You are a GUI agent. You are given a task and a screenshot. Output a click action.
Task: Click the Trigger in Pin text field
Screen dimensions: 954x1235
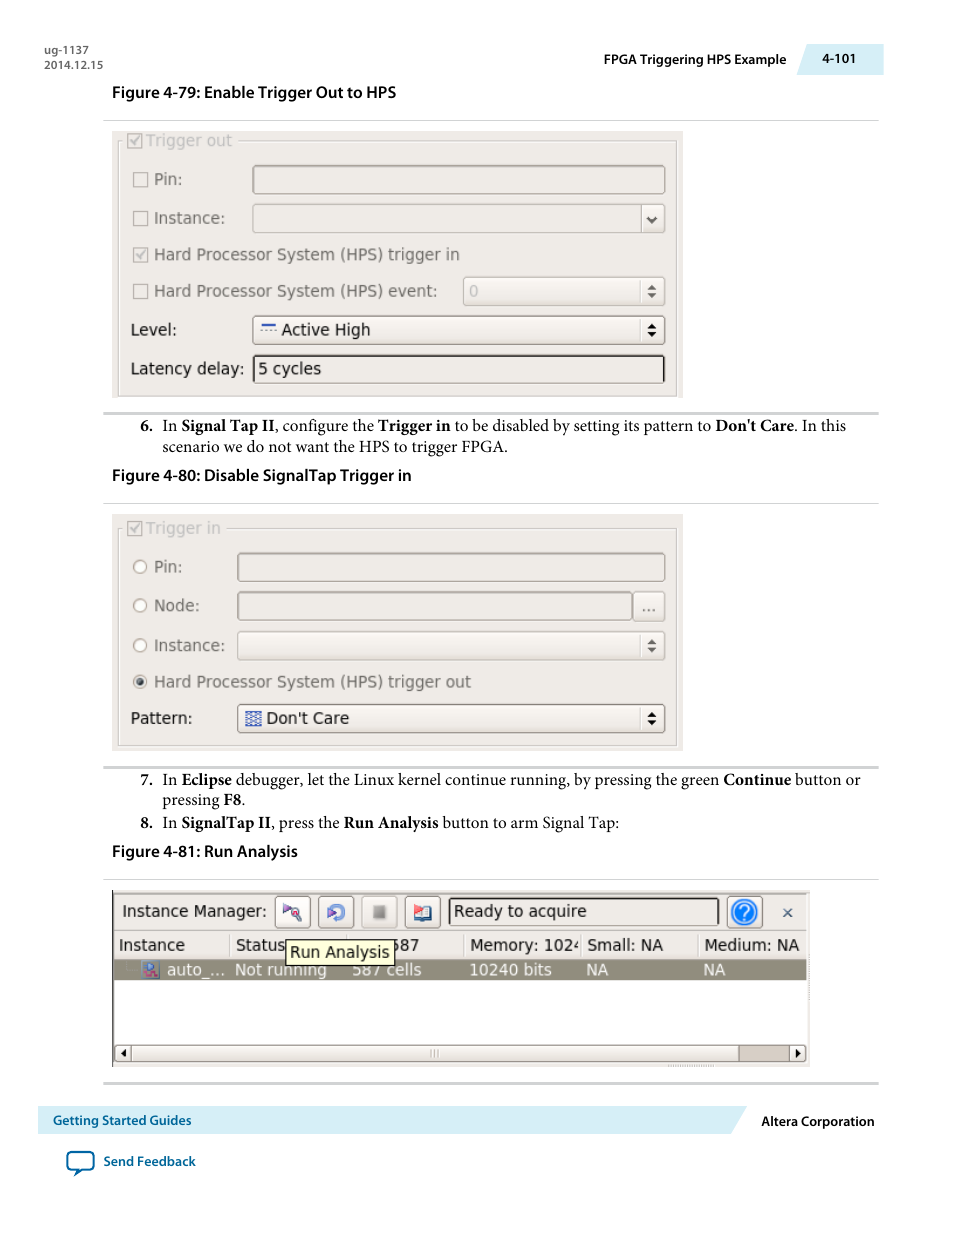[451, 567]
